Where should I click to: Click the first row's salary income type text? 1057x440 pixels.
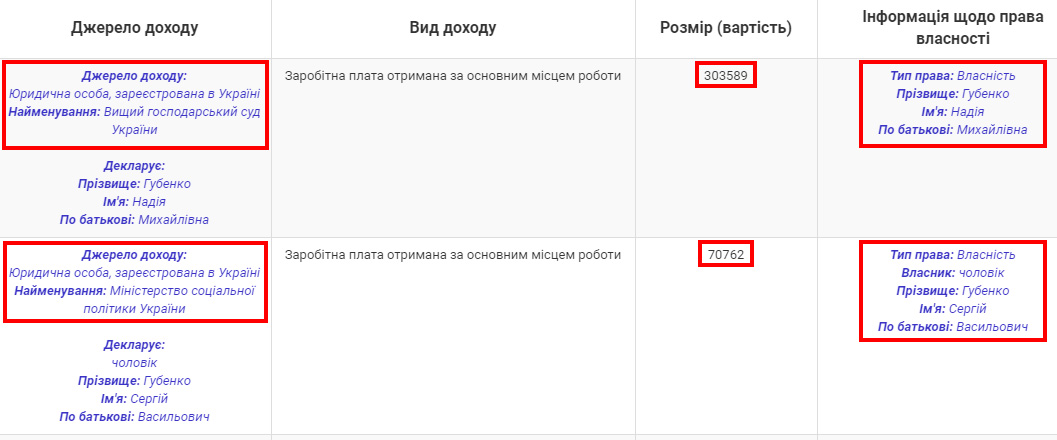pos(453,75)
